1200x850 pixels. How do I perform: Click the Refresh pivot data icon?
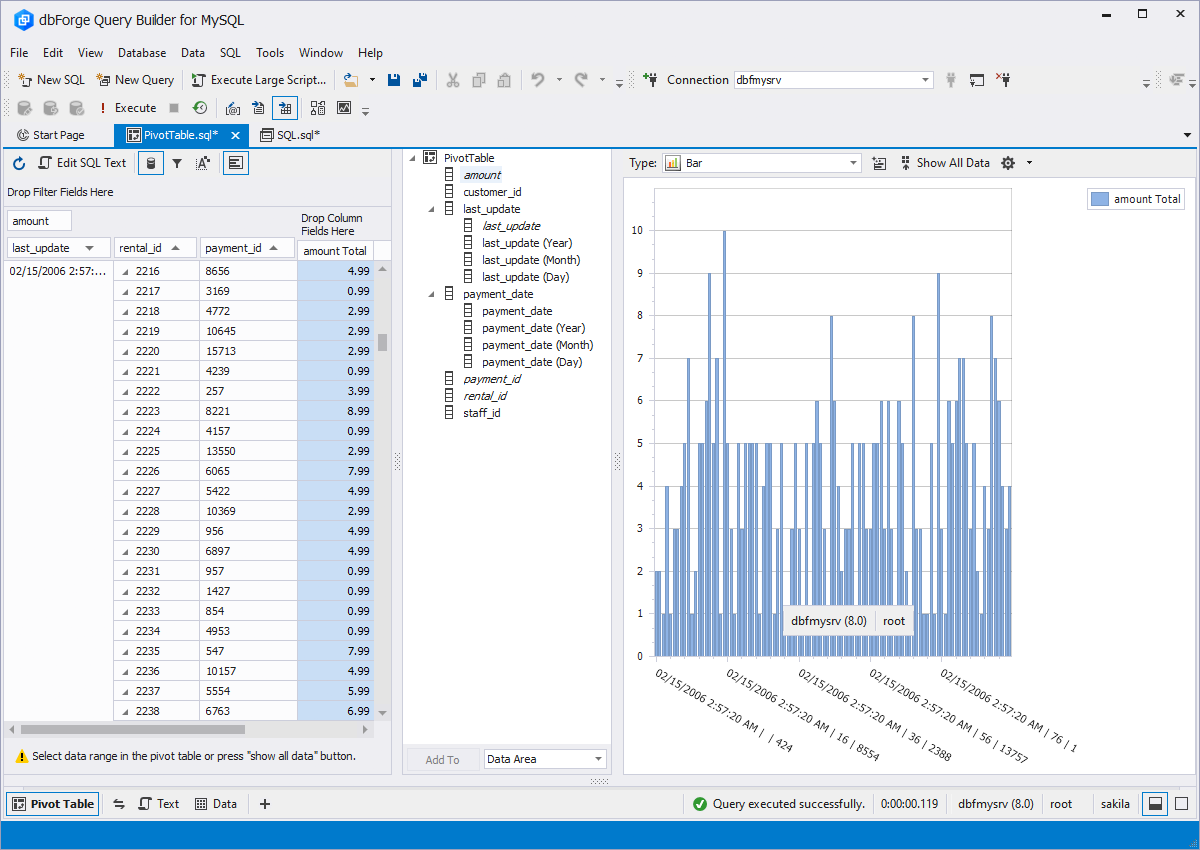[x=19, y=163]
